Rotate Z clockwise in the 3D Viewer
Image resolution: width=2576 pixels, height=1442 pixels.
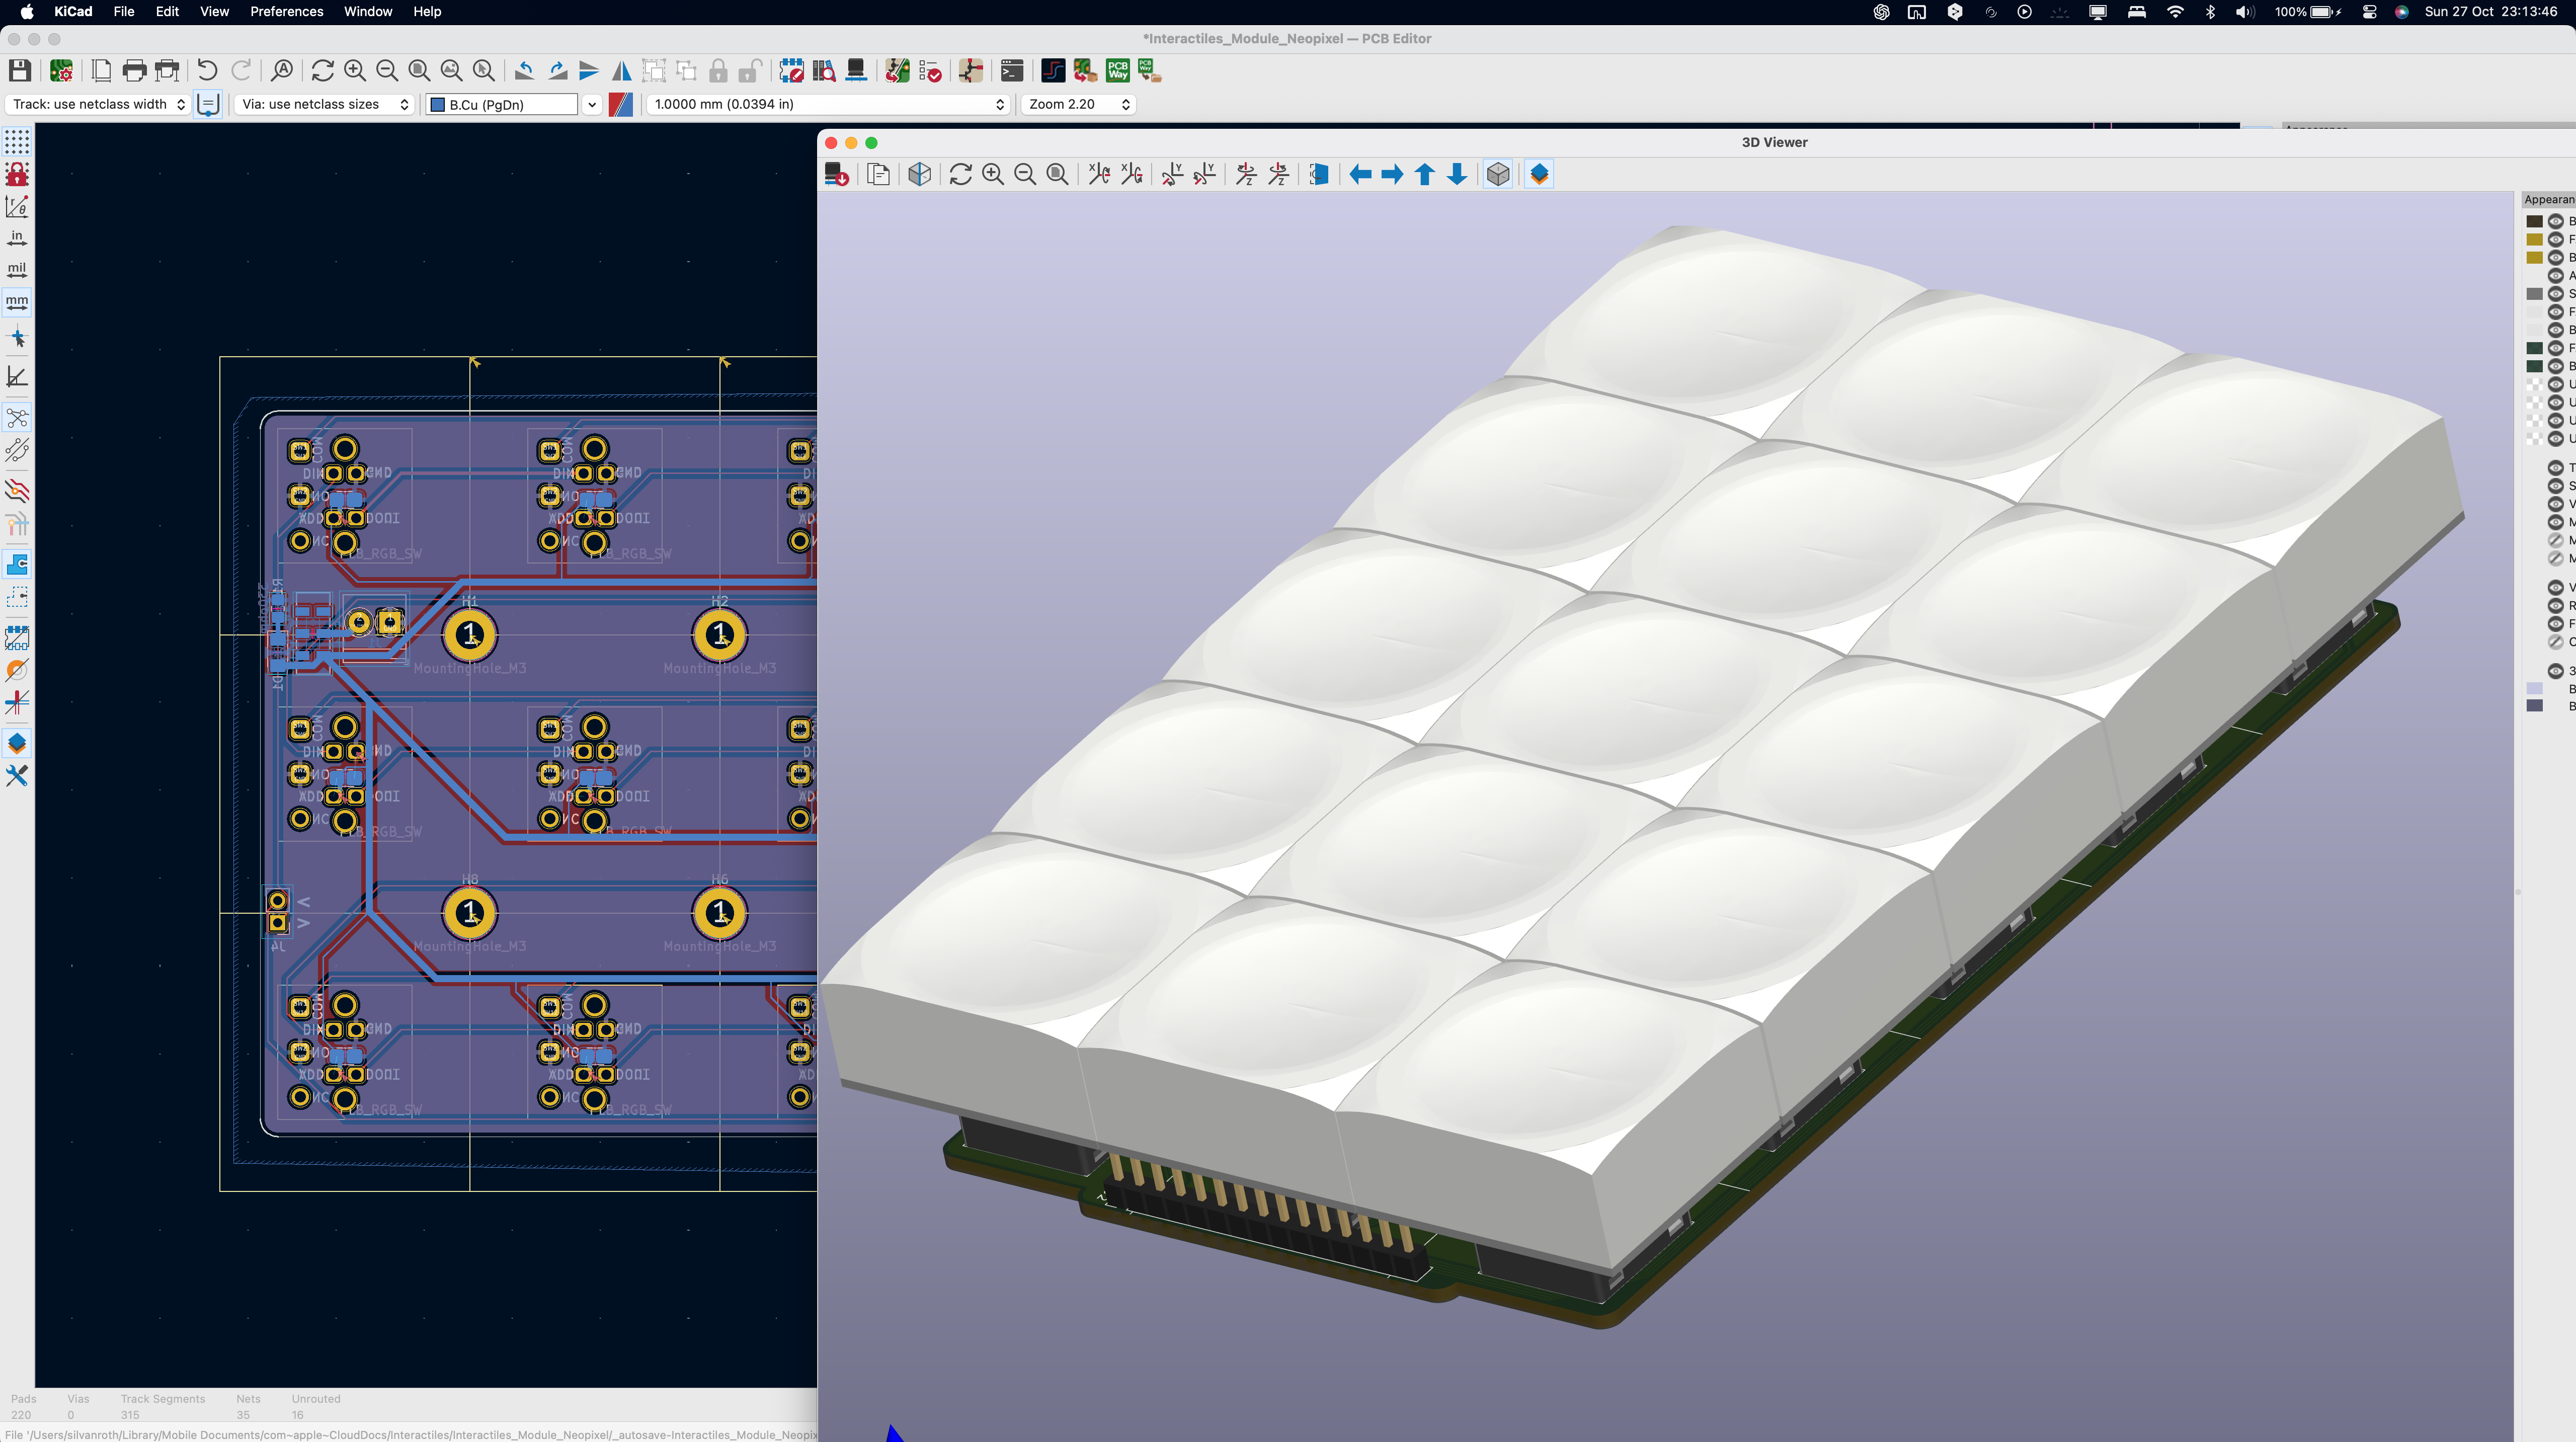click(1246, 174)
